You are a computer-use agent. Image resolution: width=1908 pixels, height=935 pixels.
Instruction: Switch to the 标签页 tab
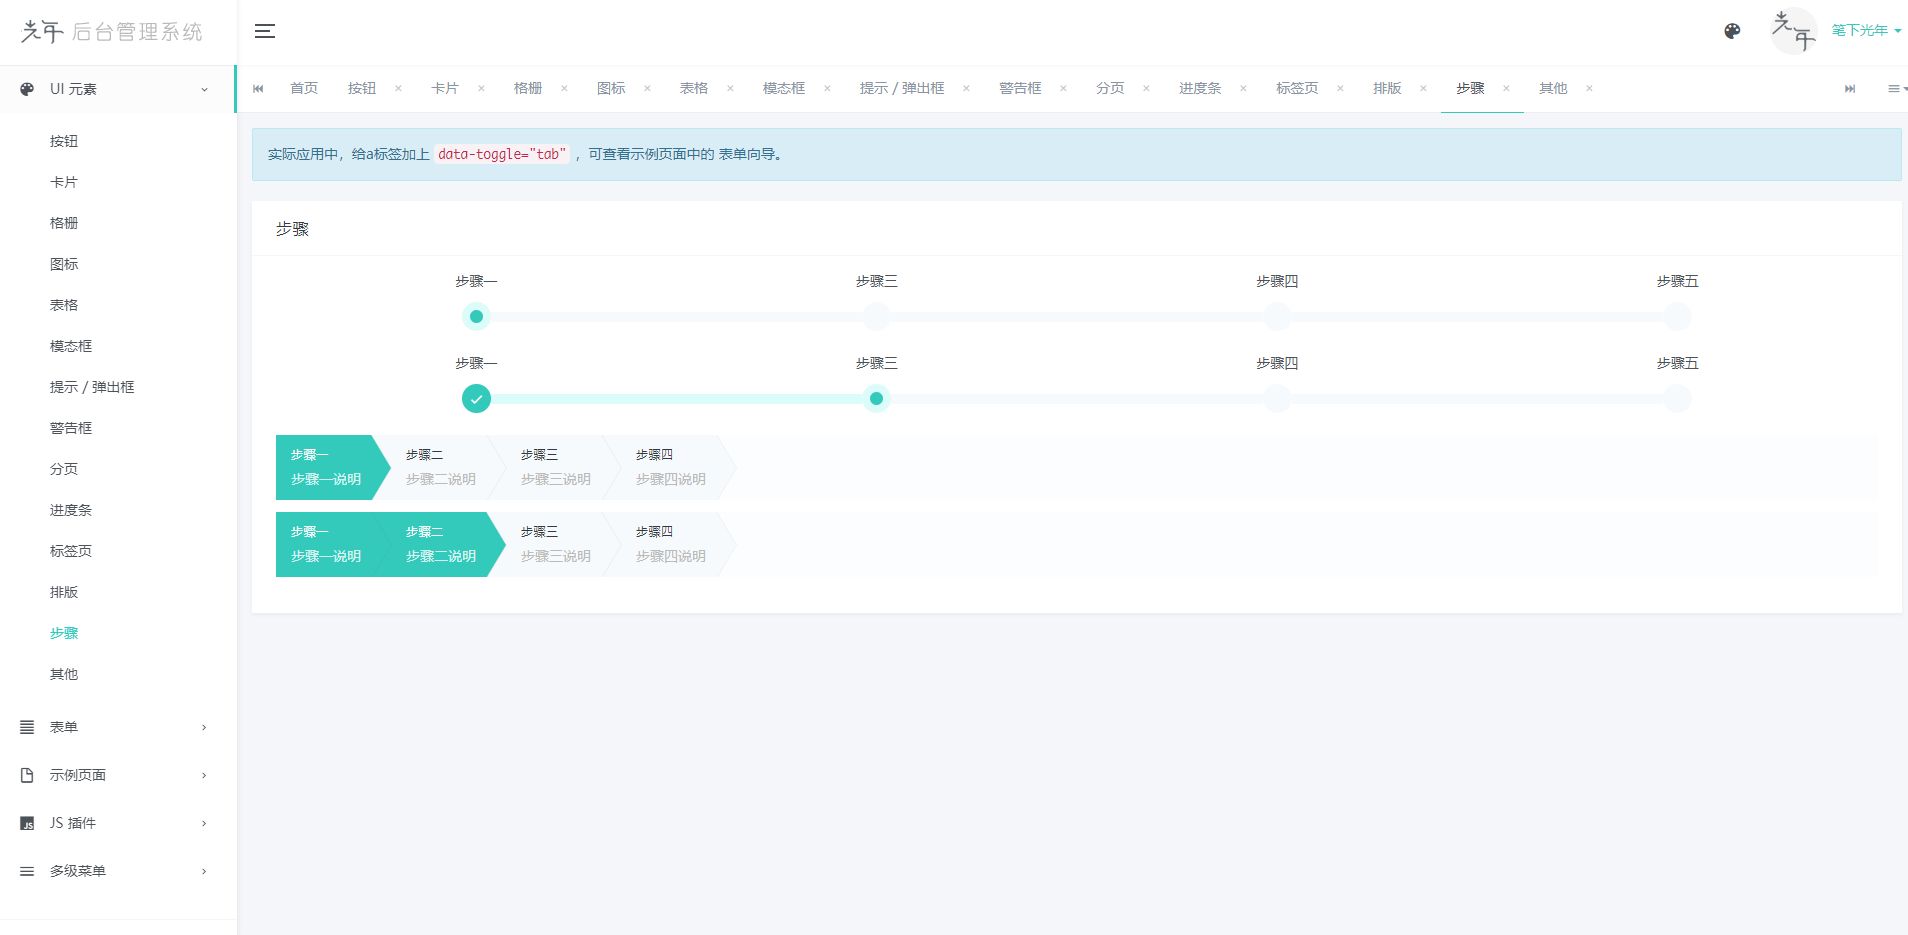point(1297,88)
